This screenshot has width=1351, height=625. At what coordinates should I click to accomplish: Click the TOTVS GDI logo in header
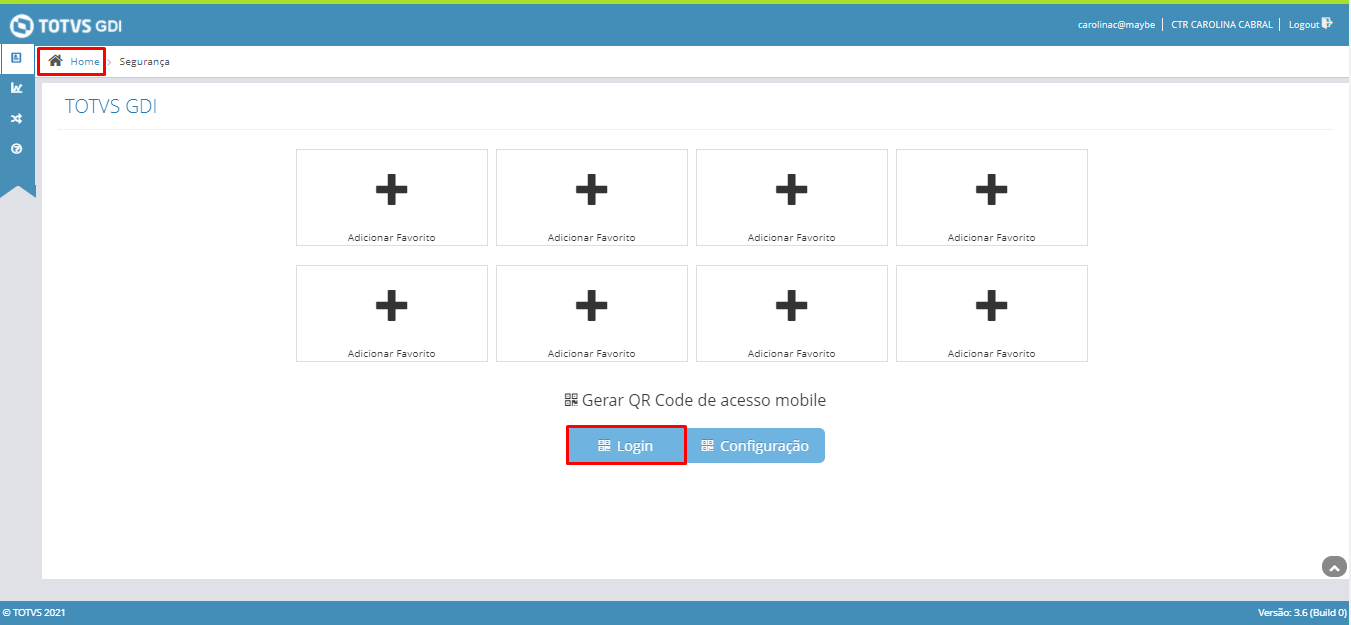click(x=66, y=25)
